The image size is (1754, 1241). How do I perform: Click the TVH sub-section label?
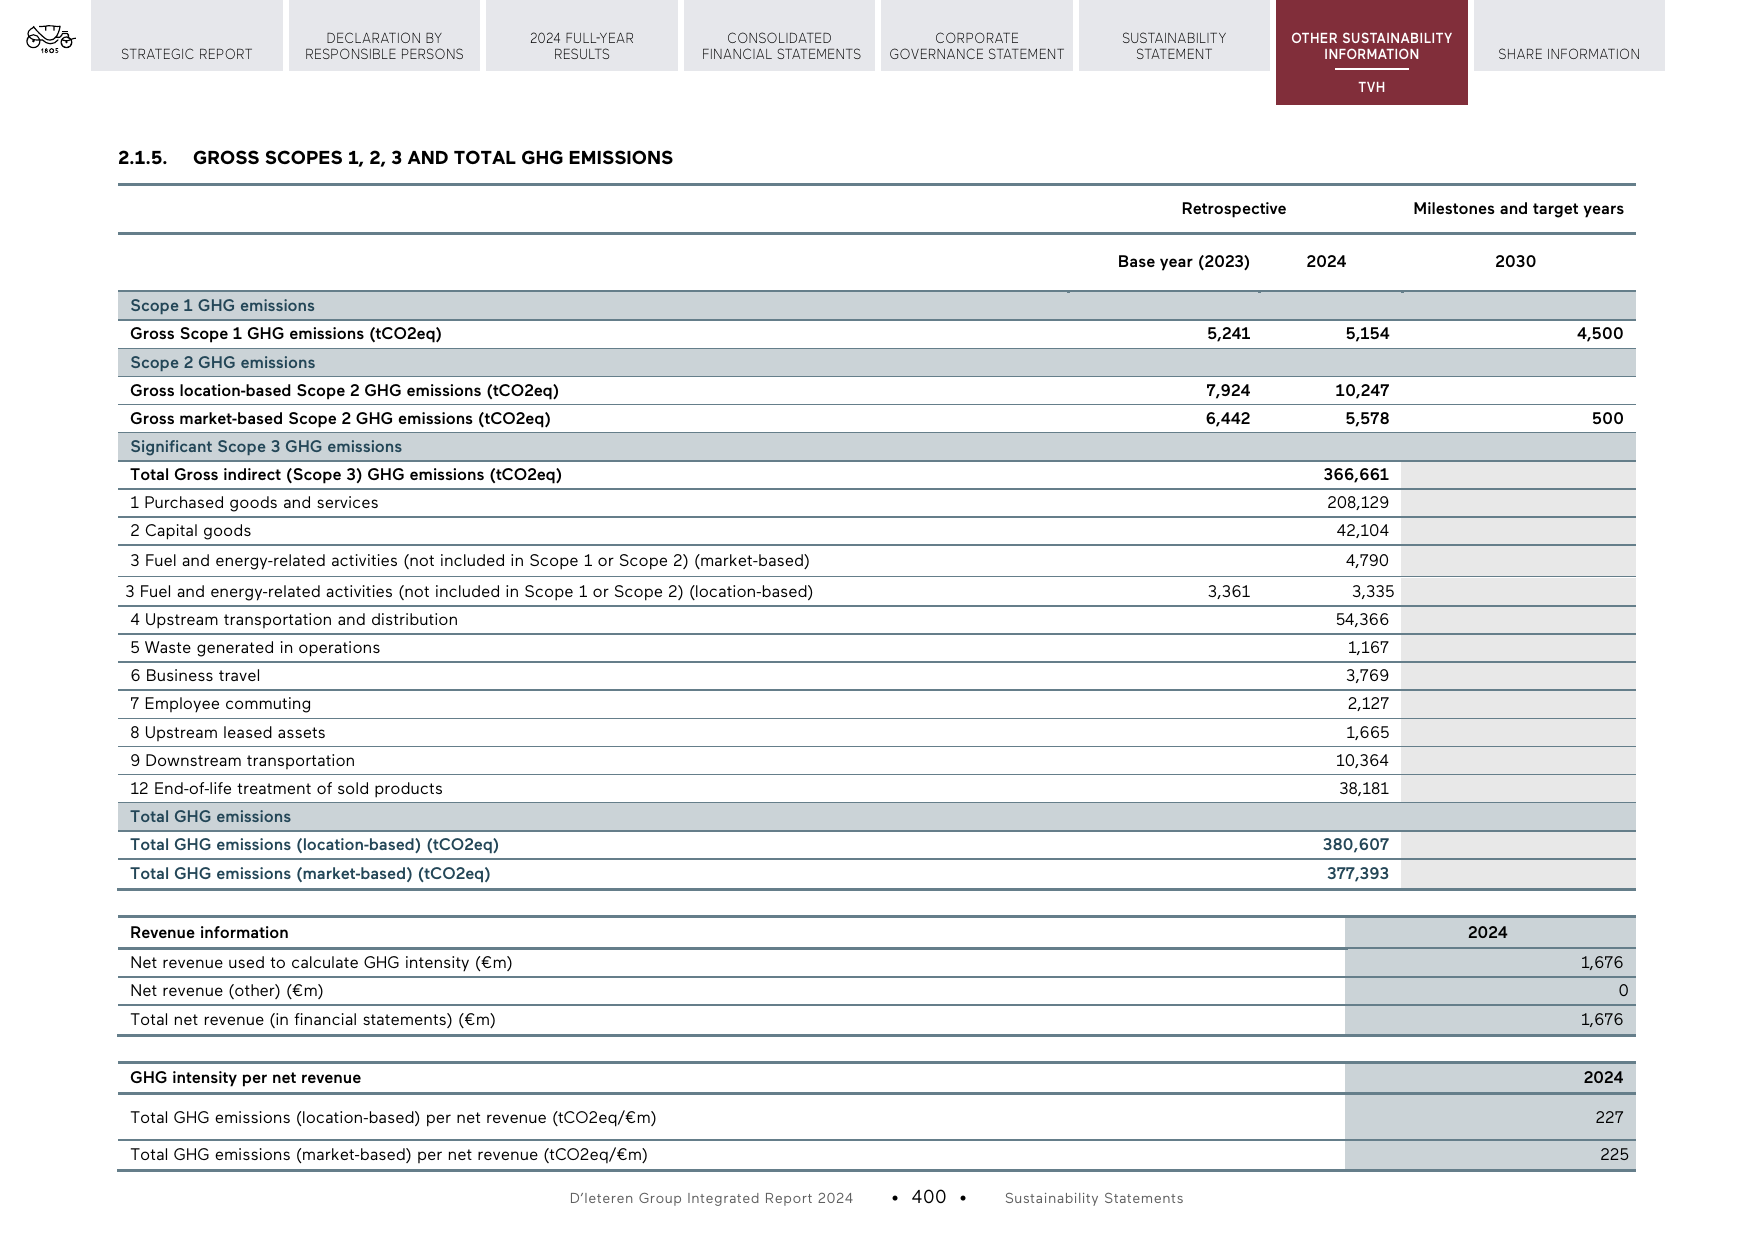point(1372,88)
